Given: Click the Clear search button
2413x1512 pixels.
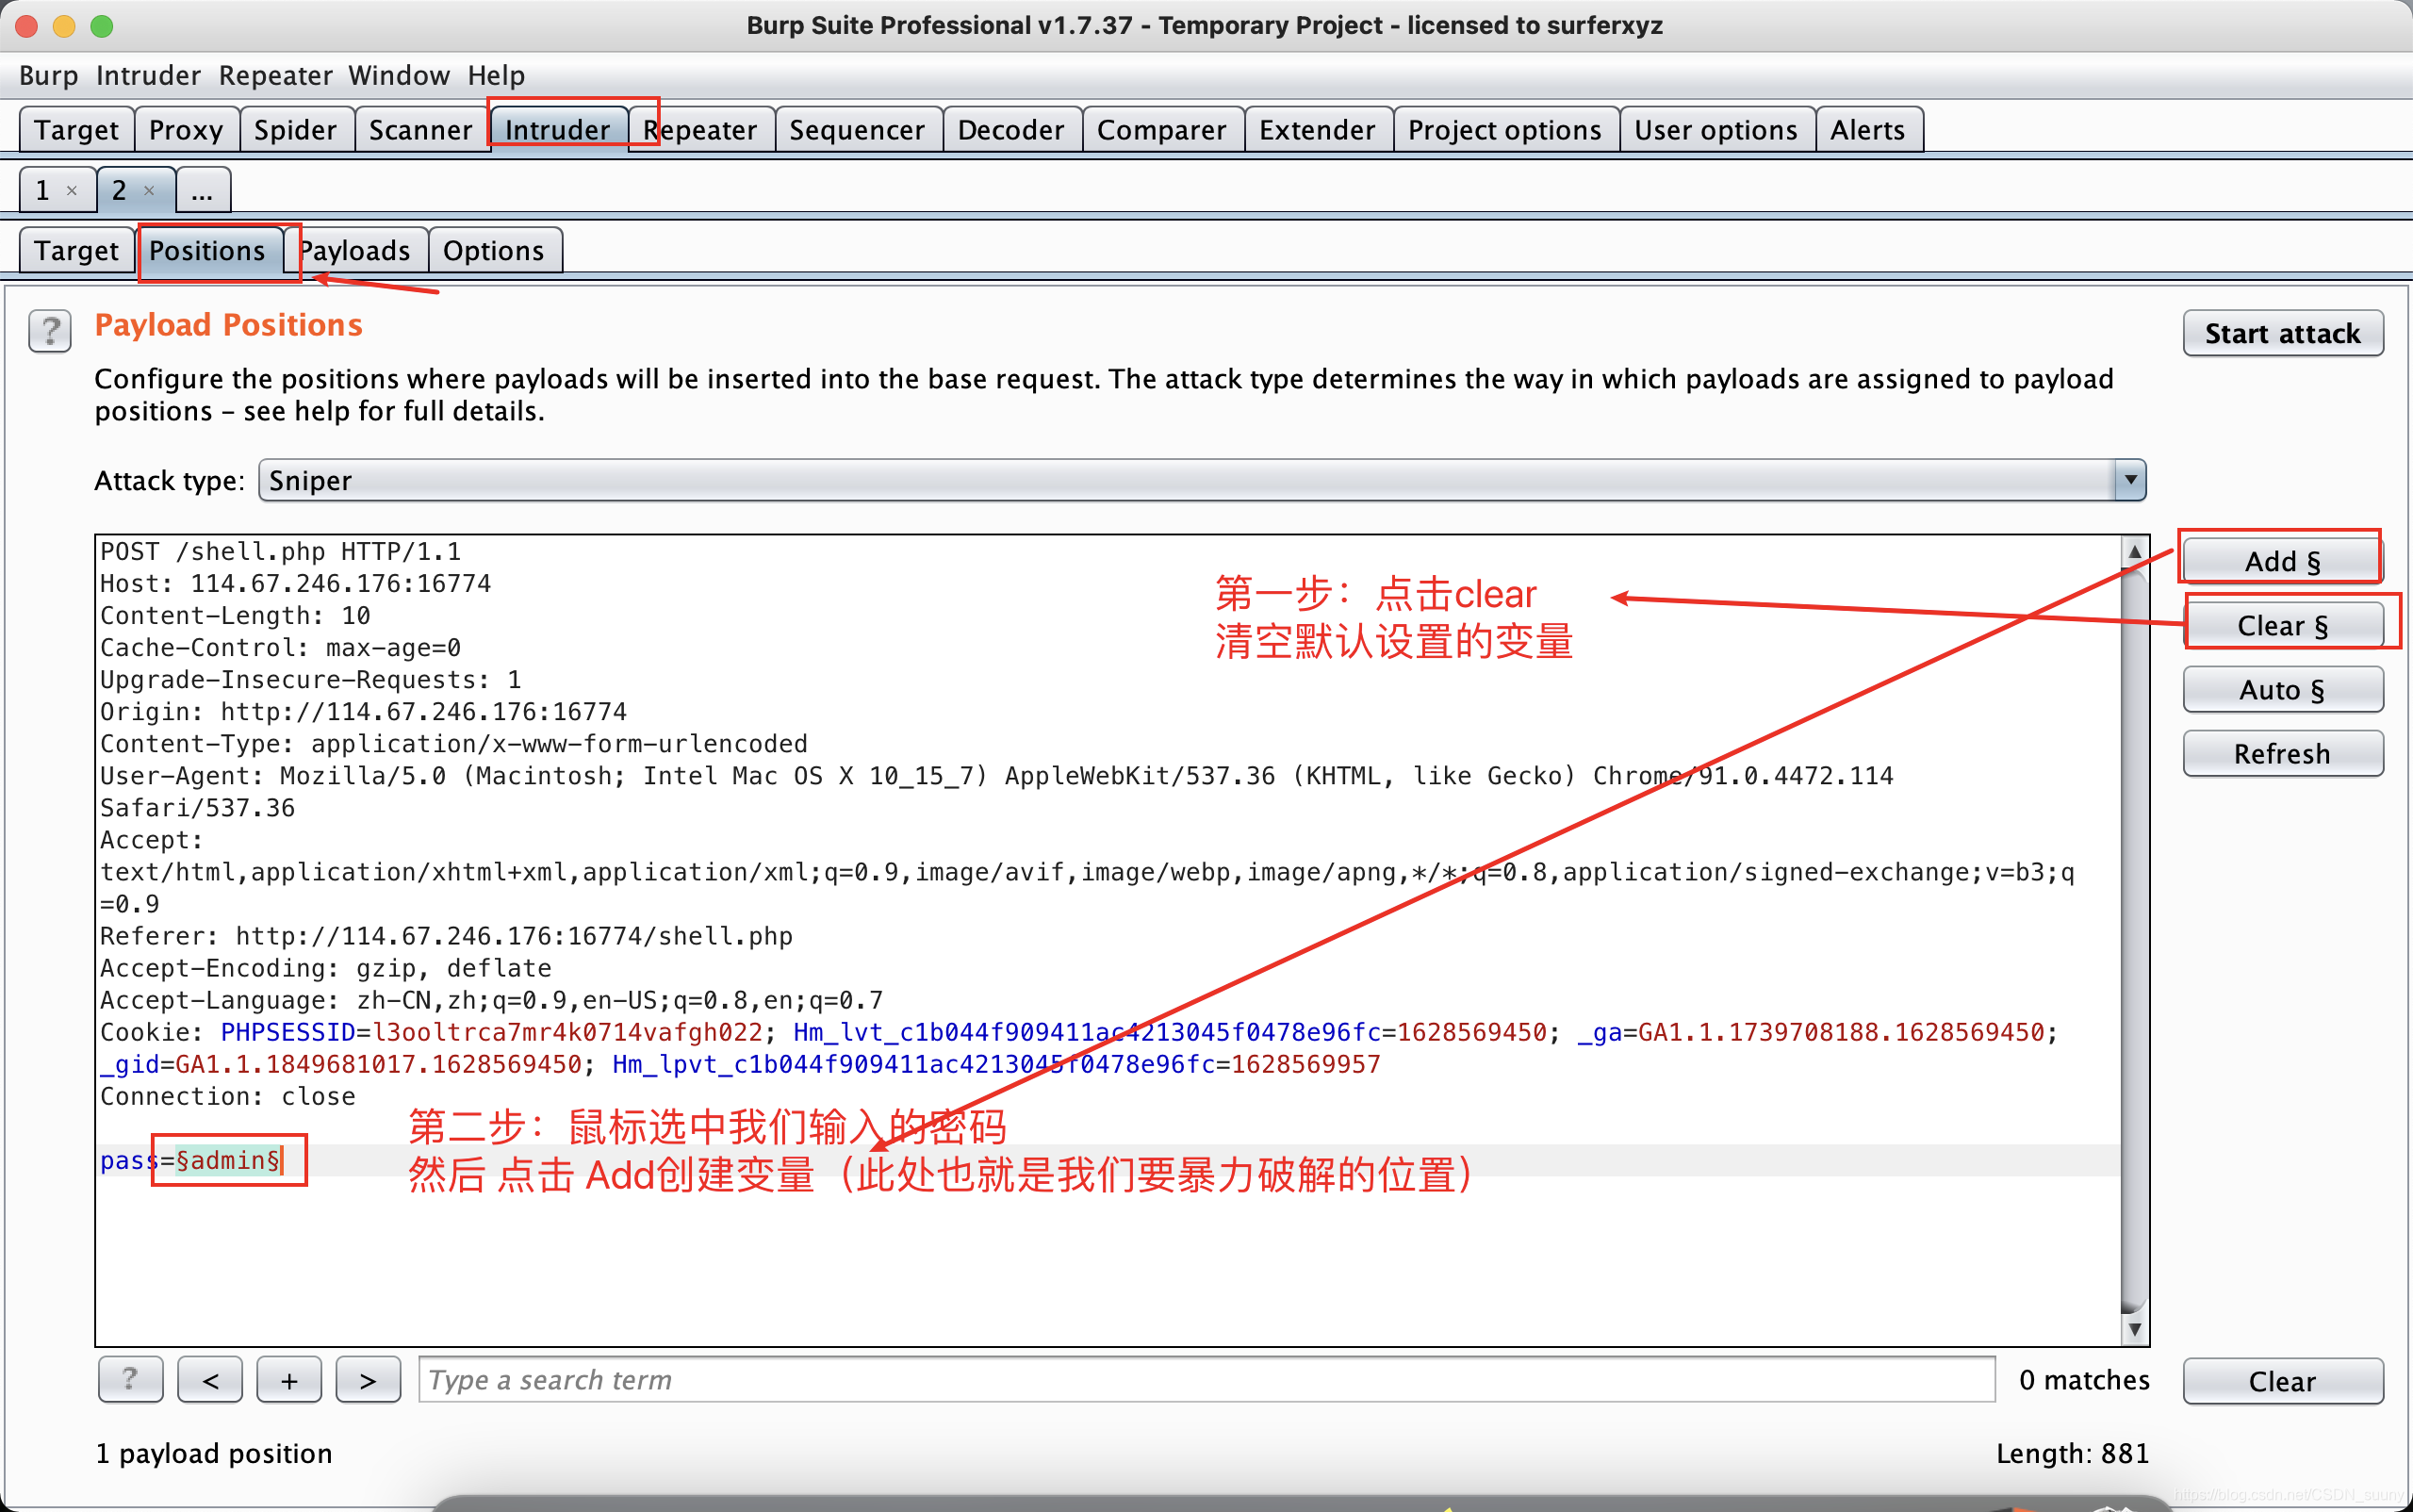Looking at the screenshot, I should coord(2282,1381).
